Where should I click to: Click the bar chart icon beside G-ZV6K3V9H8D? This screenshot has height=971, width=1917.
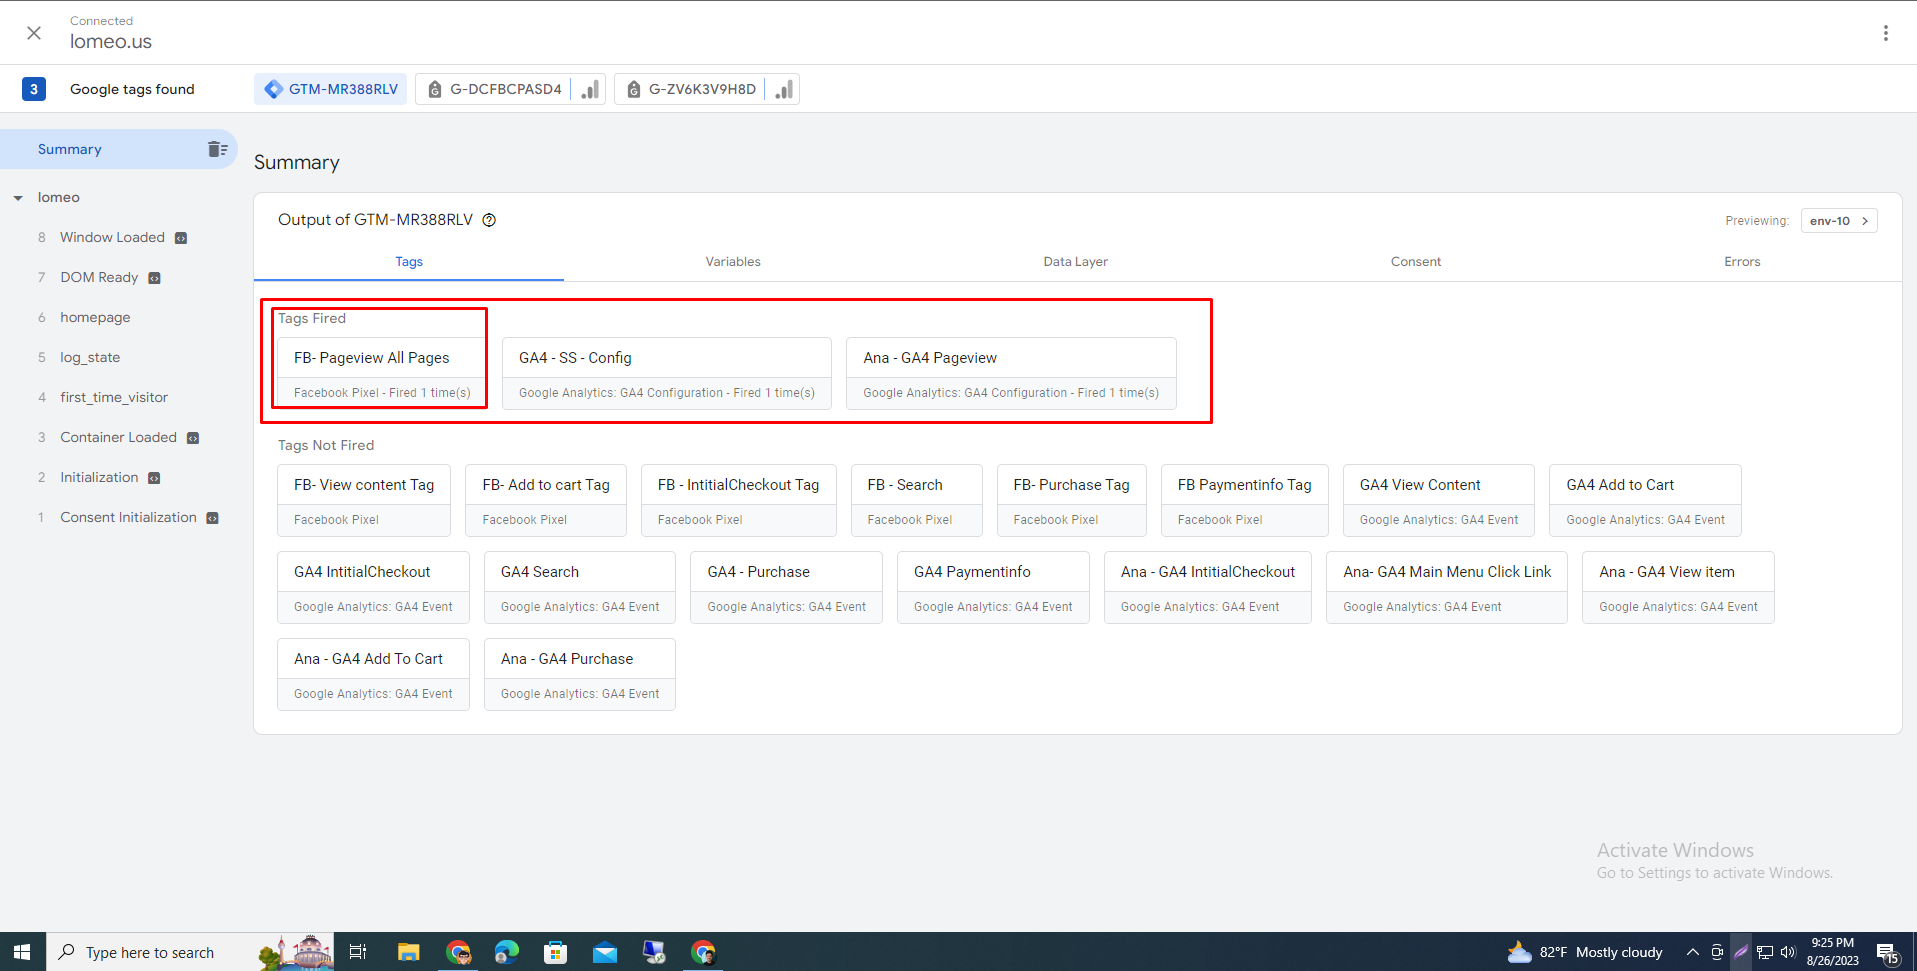pos(784,89)
